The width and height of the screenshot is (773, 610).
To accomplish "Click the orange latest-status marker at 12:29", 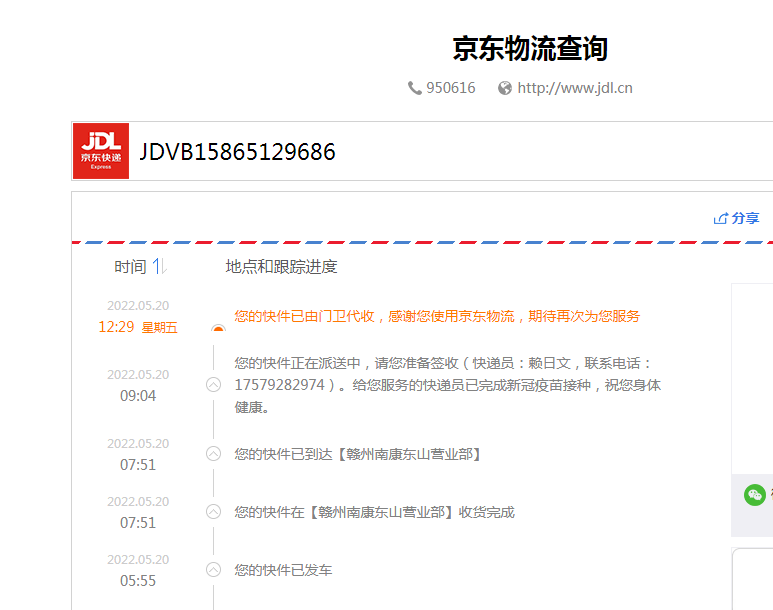I will click(x=218, y=327).
